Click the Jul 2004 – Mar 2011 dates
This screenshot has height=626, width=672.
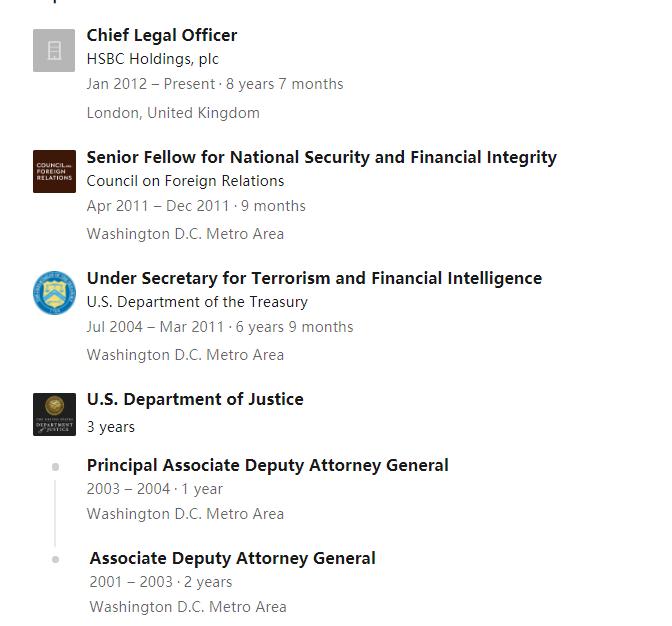(x=155, y=327)
